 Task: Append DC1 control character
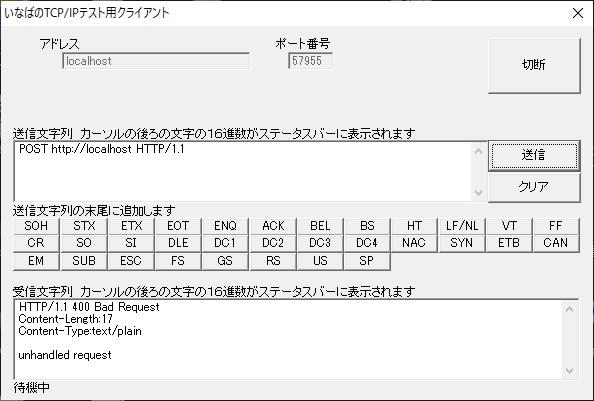225,243
